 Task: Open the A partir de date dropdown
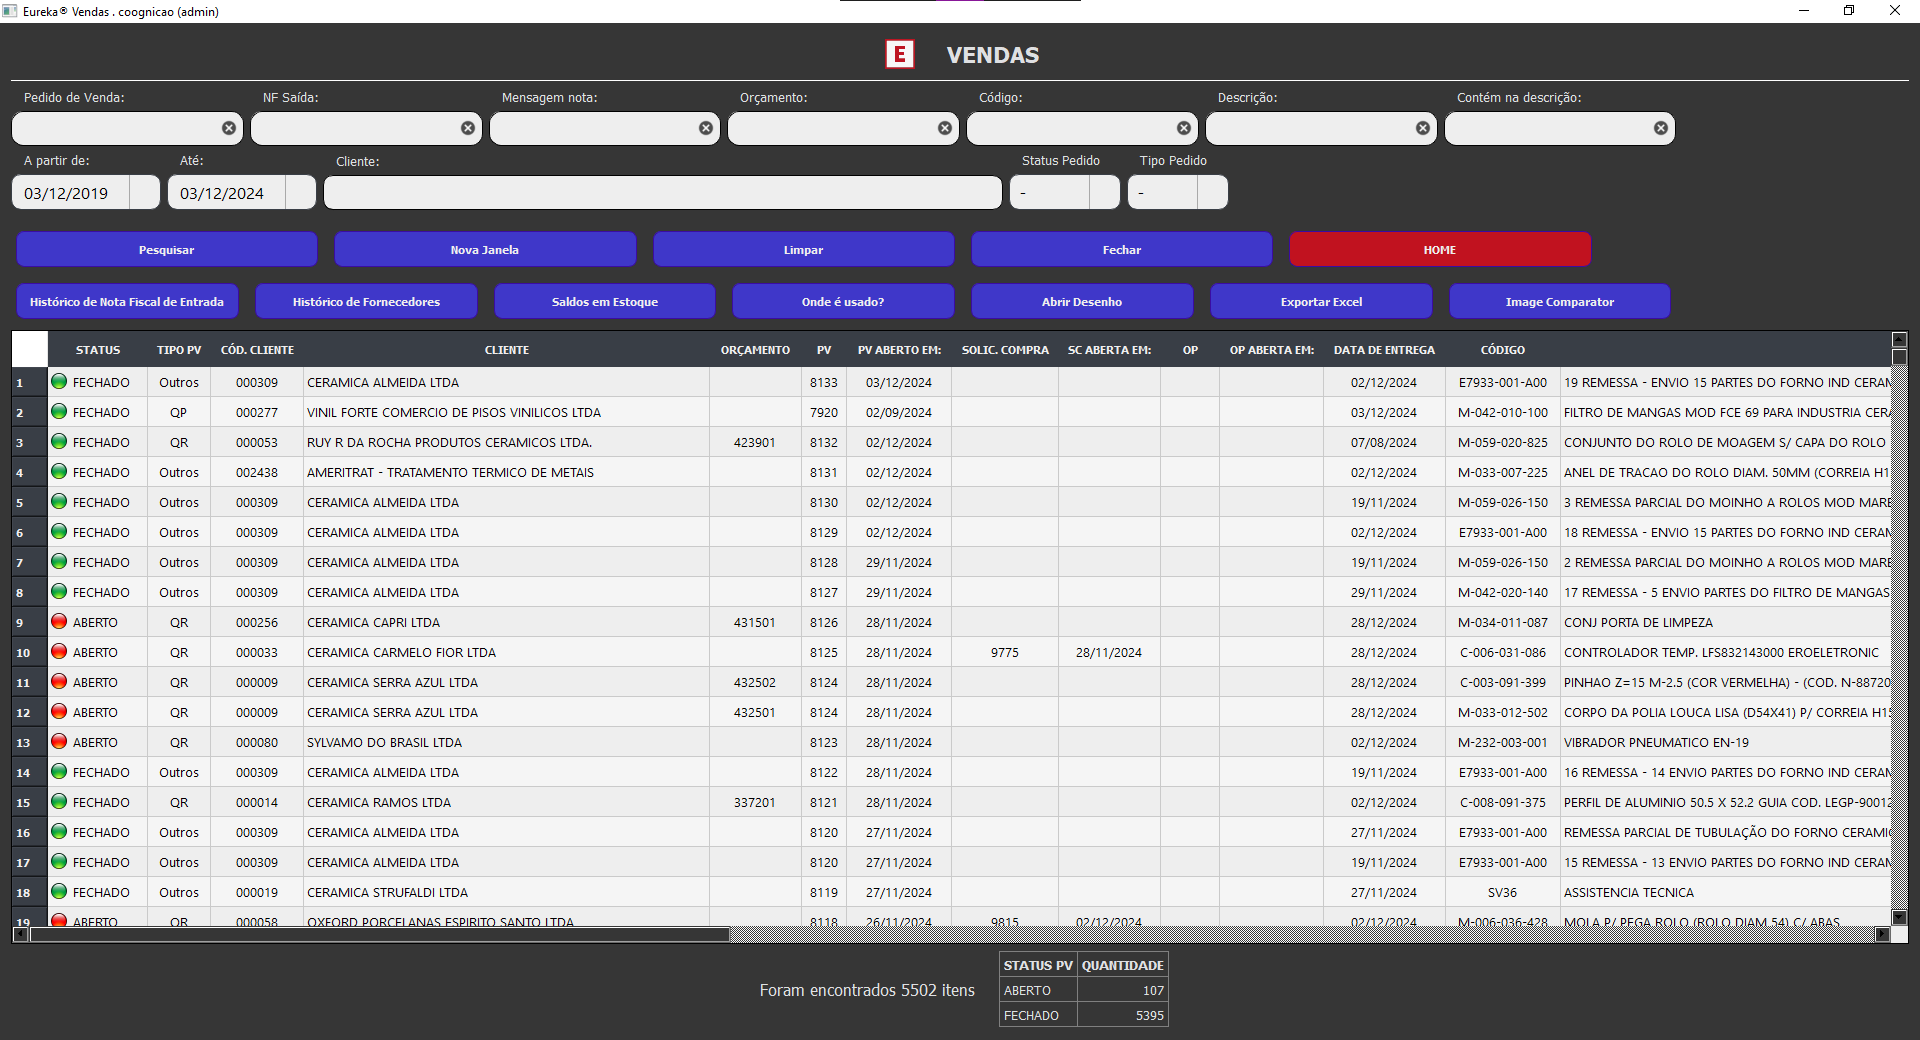(x=145, y=192)
